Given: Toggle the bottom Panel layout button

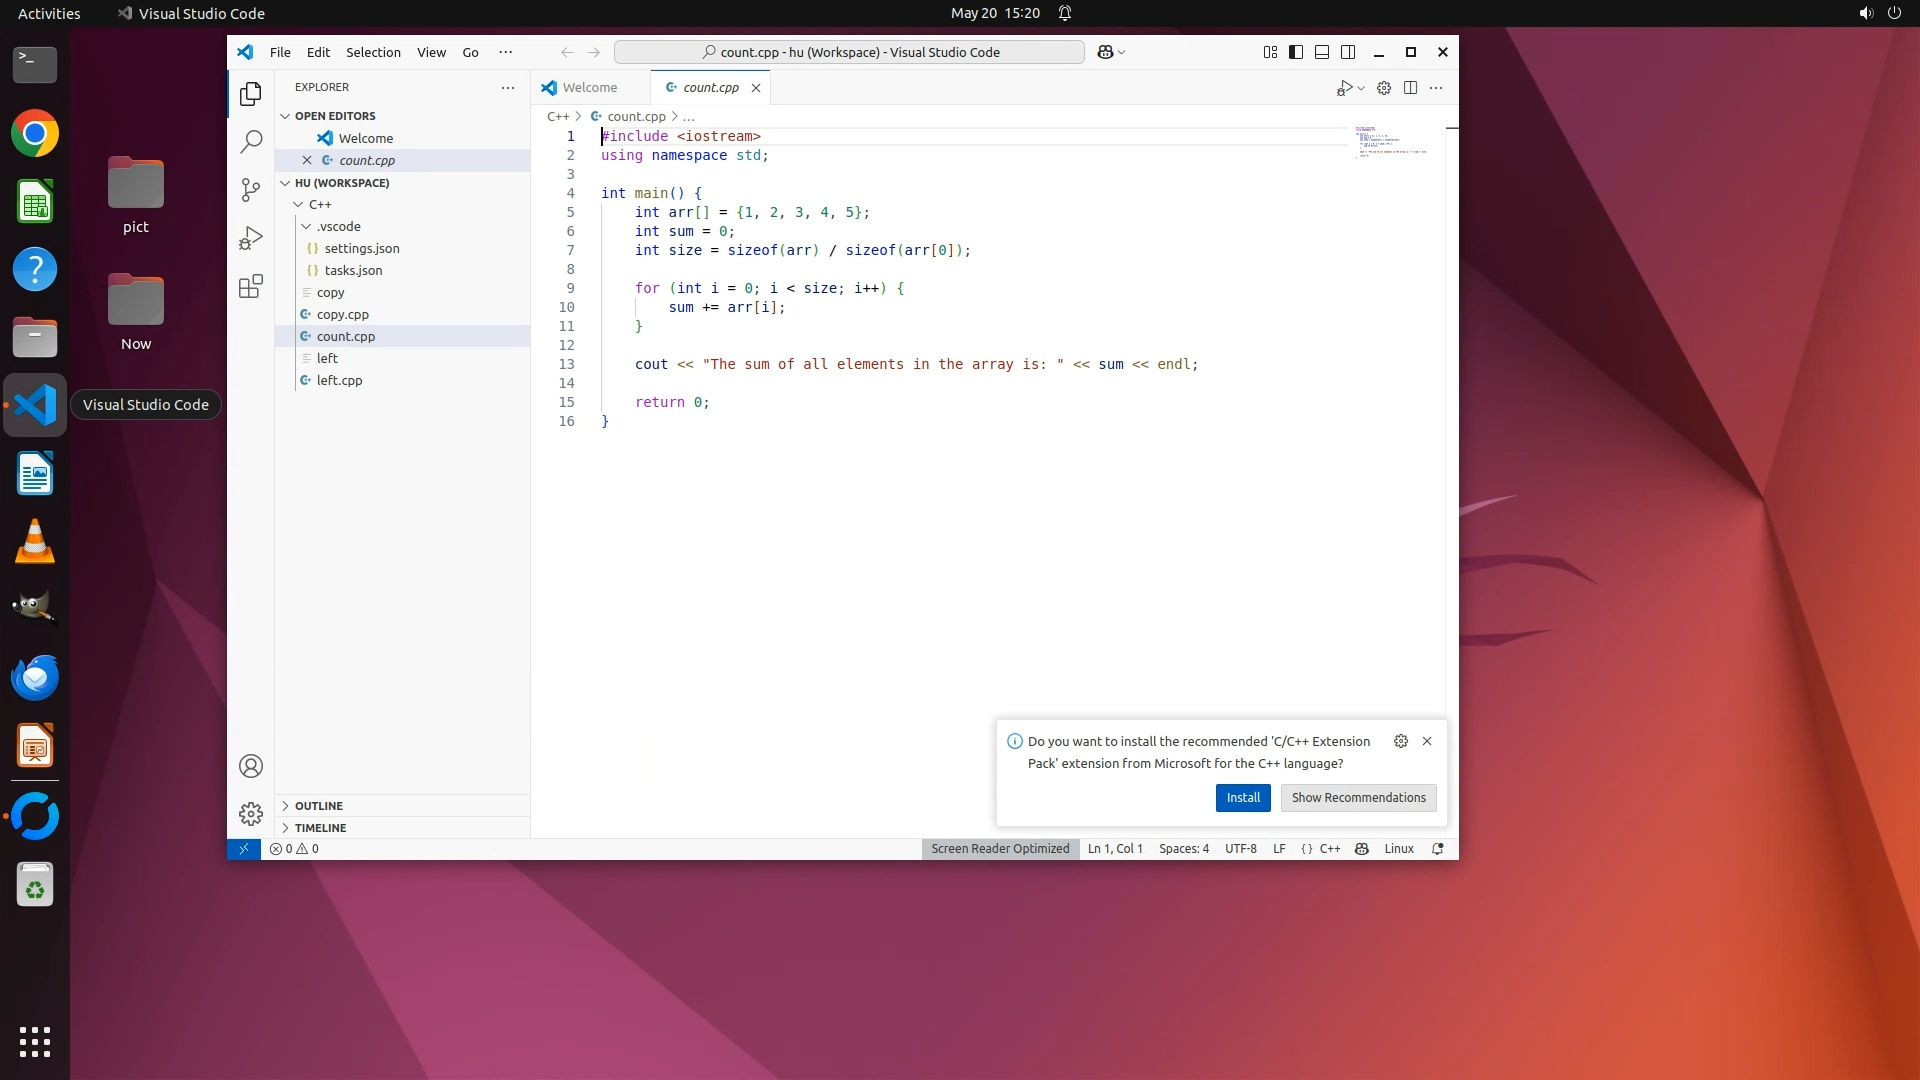Looking at the screenshot, I should coord(1322,52).
